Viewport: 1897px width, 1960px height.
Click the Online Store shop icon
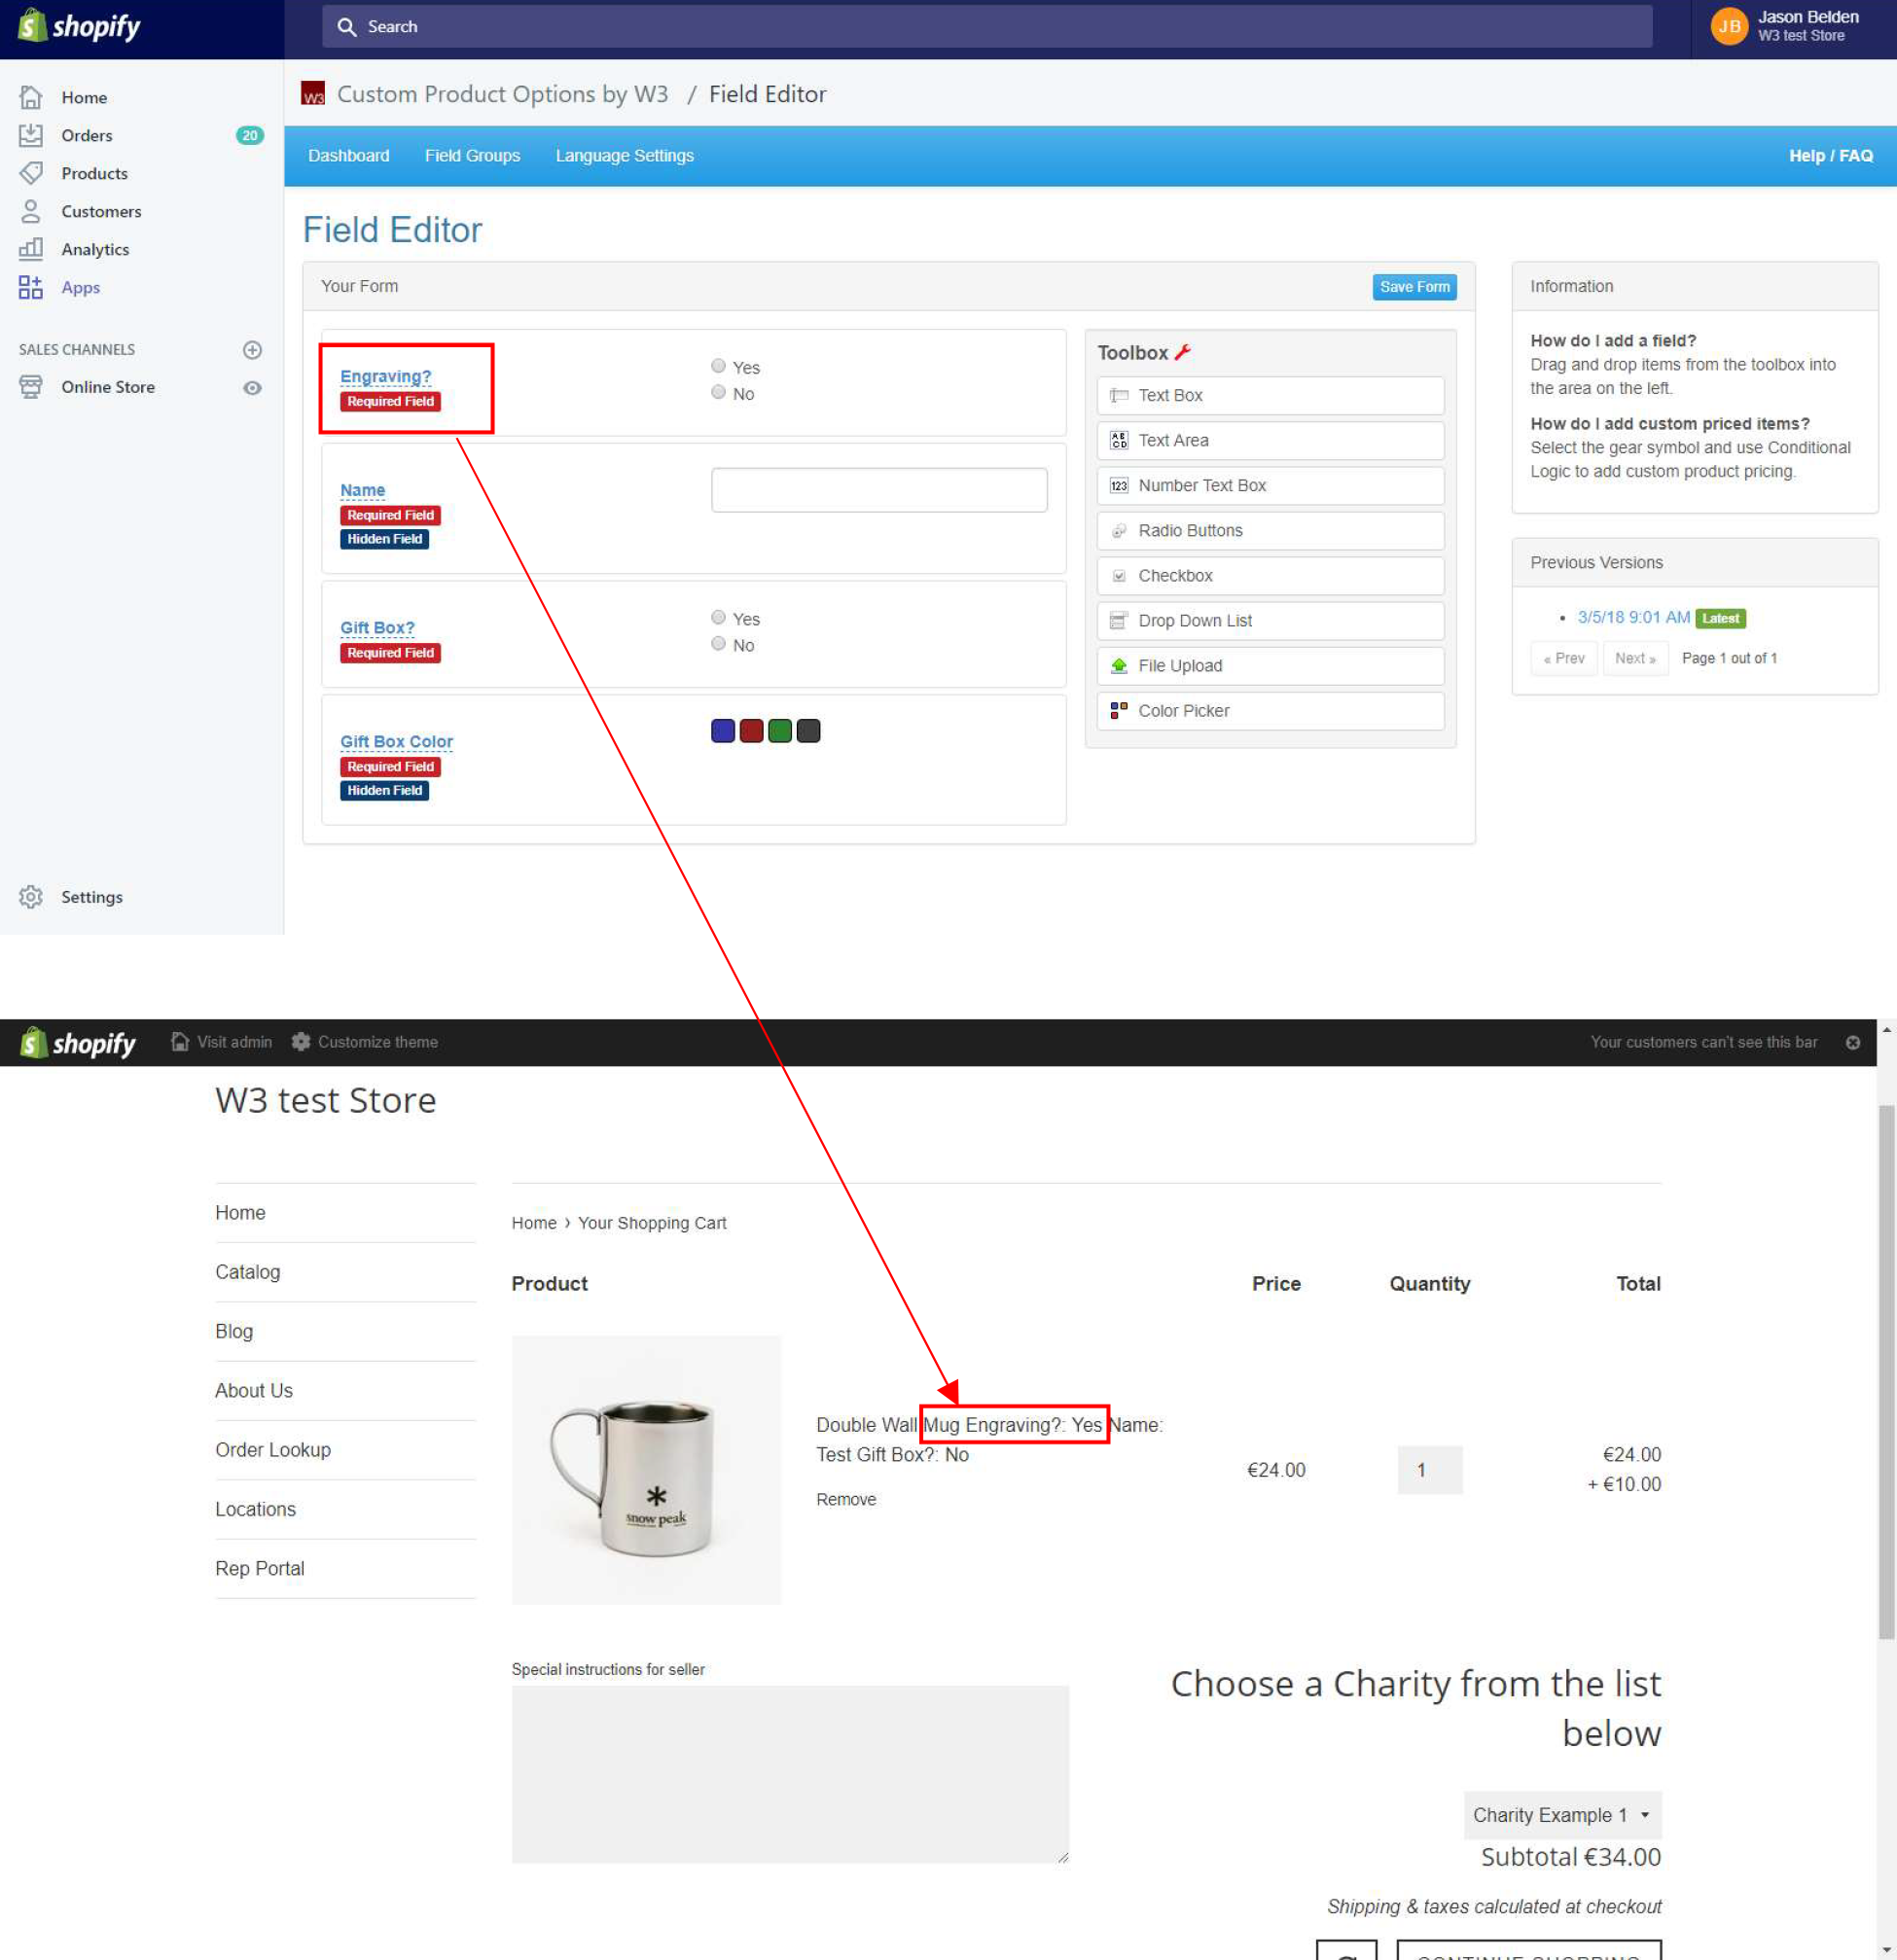point(31,387)
